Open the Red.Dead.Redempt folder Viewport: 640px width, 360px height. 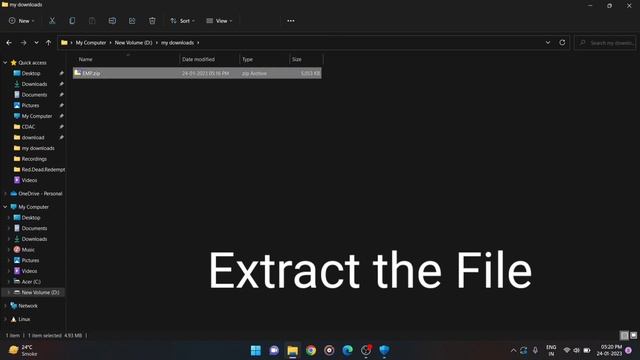tap(43, 169)
